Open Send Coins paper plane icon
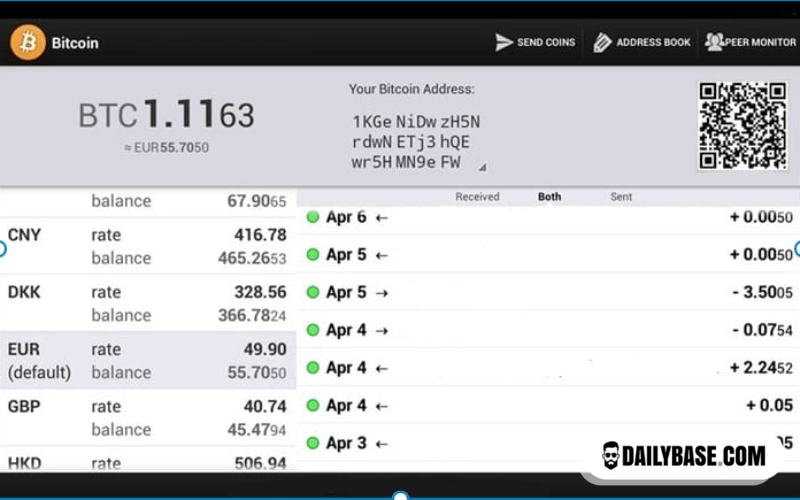800x500 pixels. (504, 42)
